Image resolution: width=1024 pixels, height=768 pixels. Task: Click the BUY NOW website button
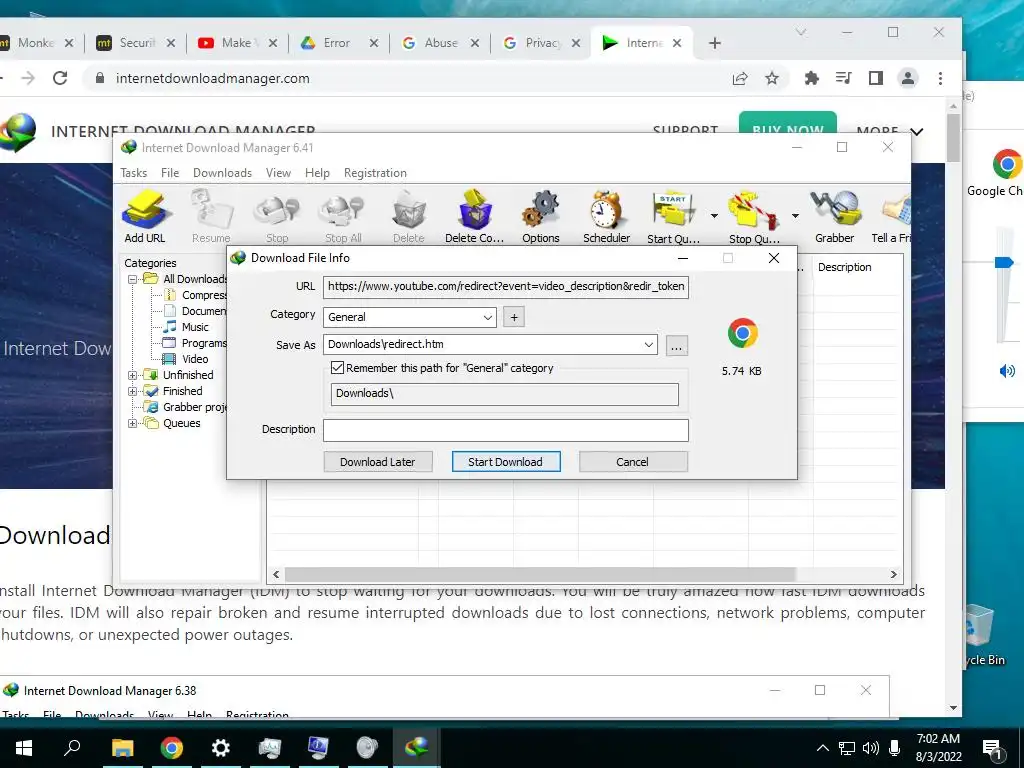pyautogui.click(x=788, y=123)
